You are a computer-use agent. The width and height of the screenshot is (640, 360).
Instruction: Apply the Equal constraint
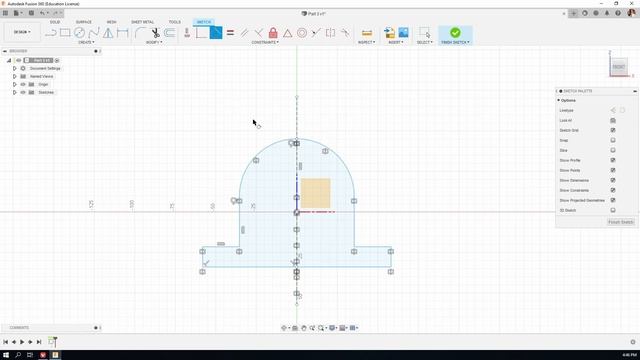tap(230, 33)
